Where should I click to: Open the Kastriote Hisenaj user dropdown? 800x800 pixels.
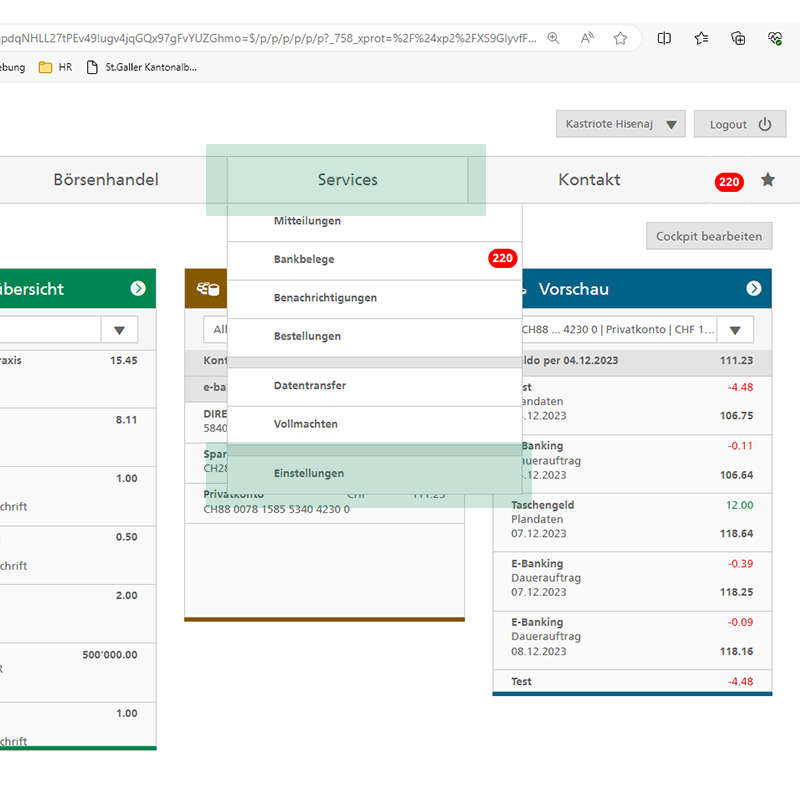pos(620,124)
